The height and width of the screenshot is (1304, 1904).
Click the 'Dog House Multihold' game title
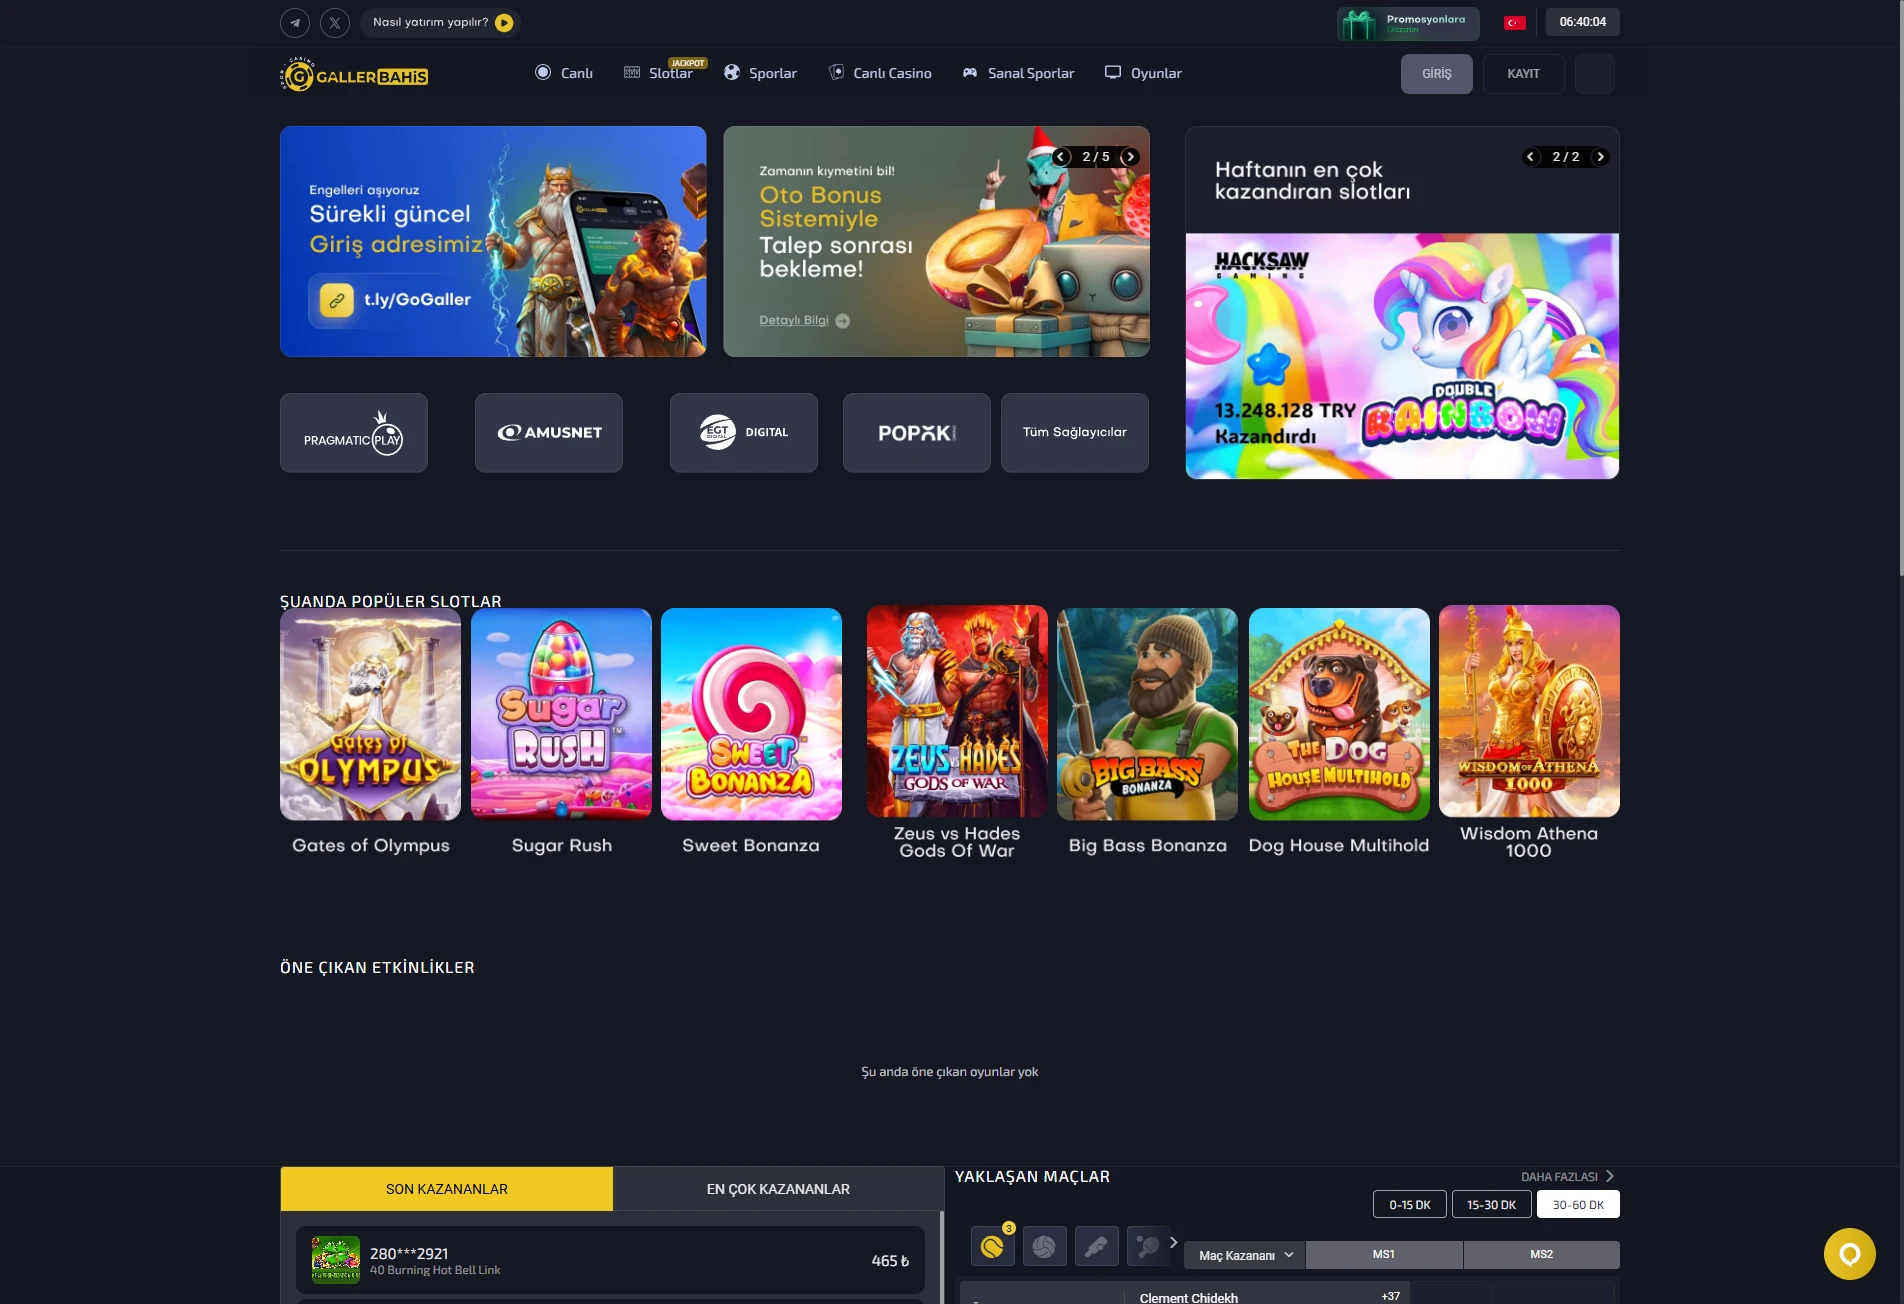pos(1339,846)
